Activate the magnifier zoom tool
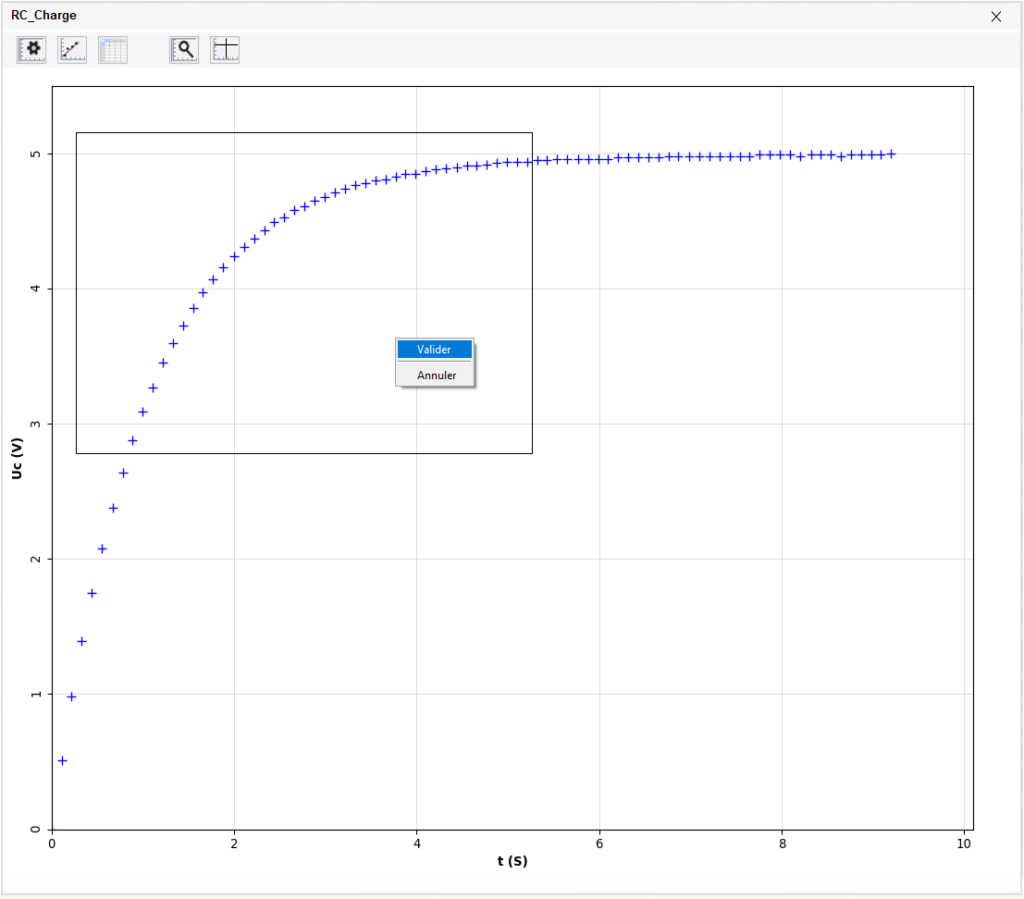The width and height of the screenshot is (1024, 899). [x=184, y=50]
